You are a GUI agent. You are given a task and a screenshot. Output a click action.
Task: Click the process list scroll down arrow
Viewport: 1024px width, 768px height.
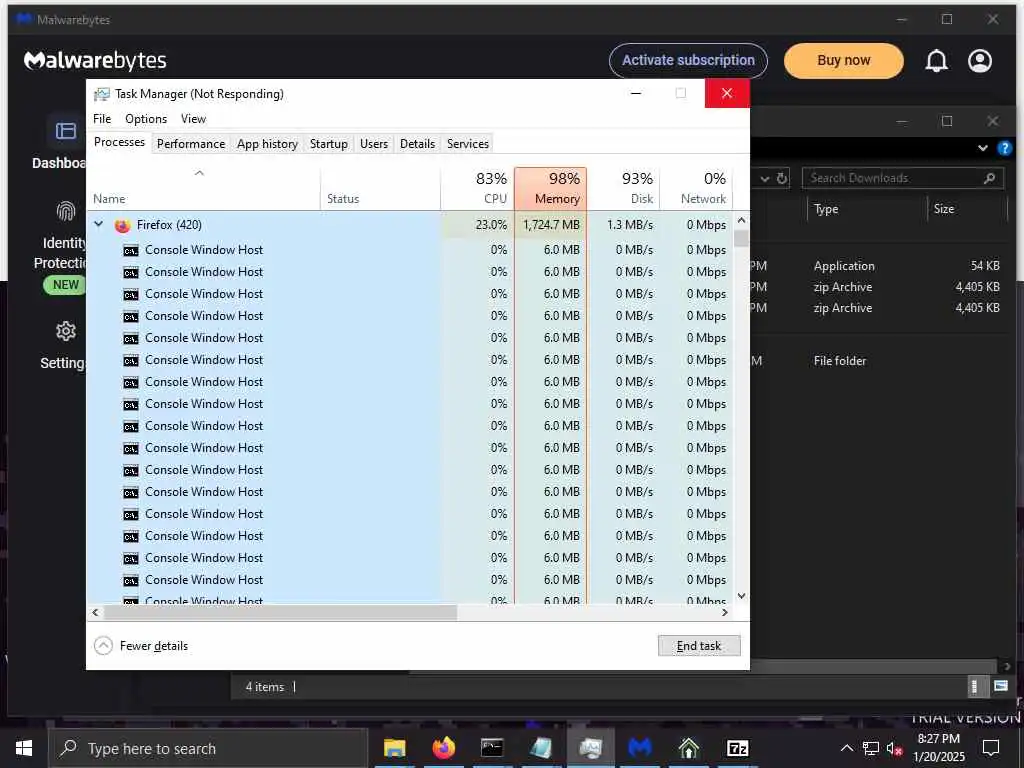(x=741, y=596)
